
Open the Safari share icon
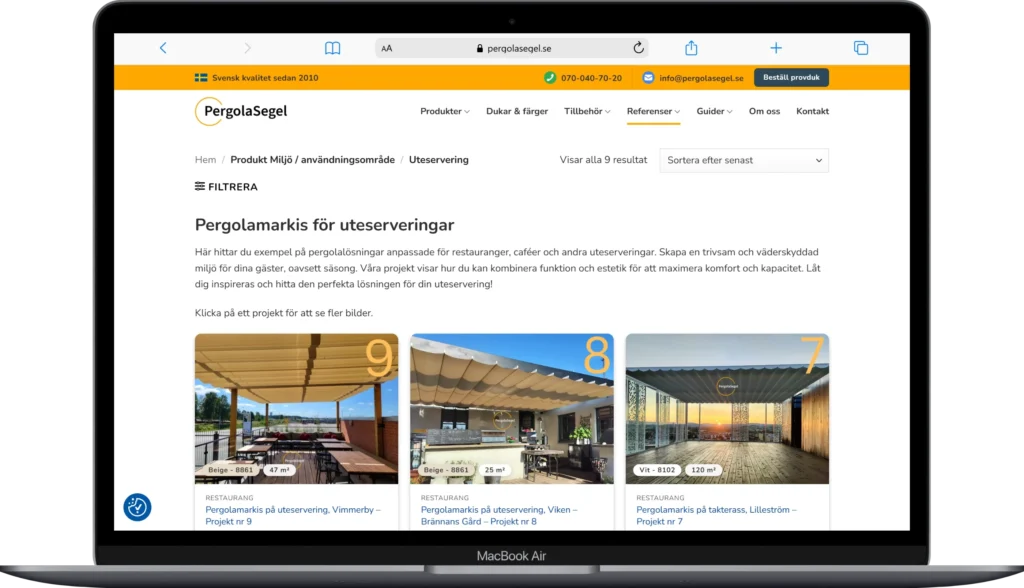point(690,47)
